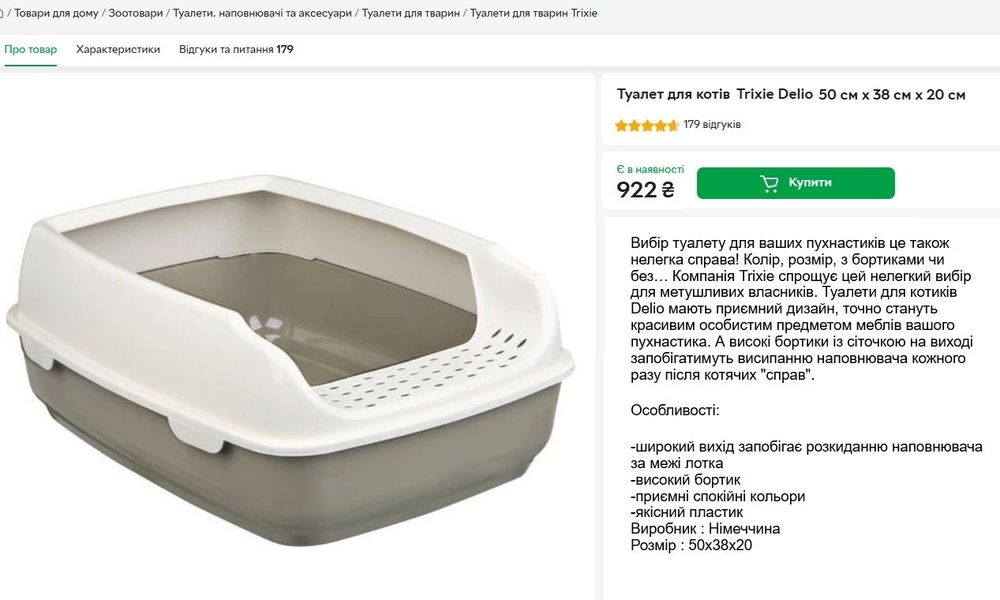Screen dimensions: 1000x600
Task: Click the 922 ₴ price
Action: tap(645, 189)
